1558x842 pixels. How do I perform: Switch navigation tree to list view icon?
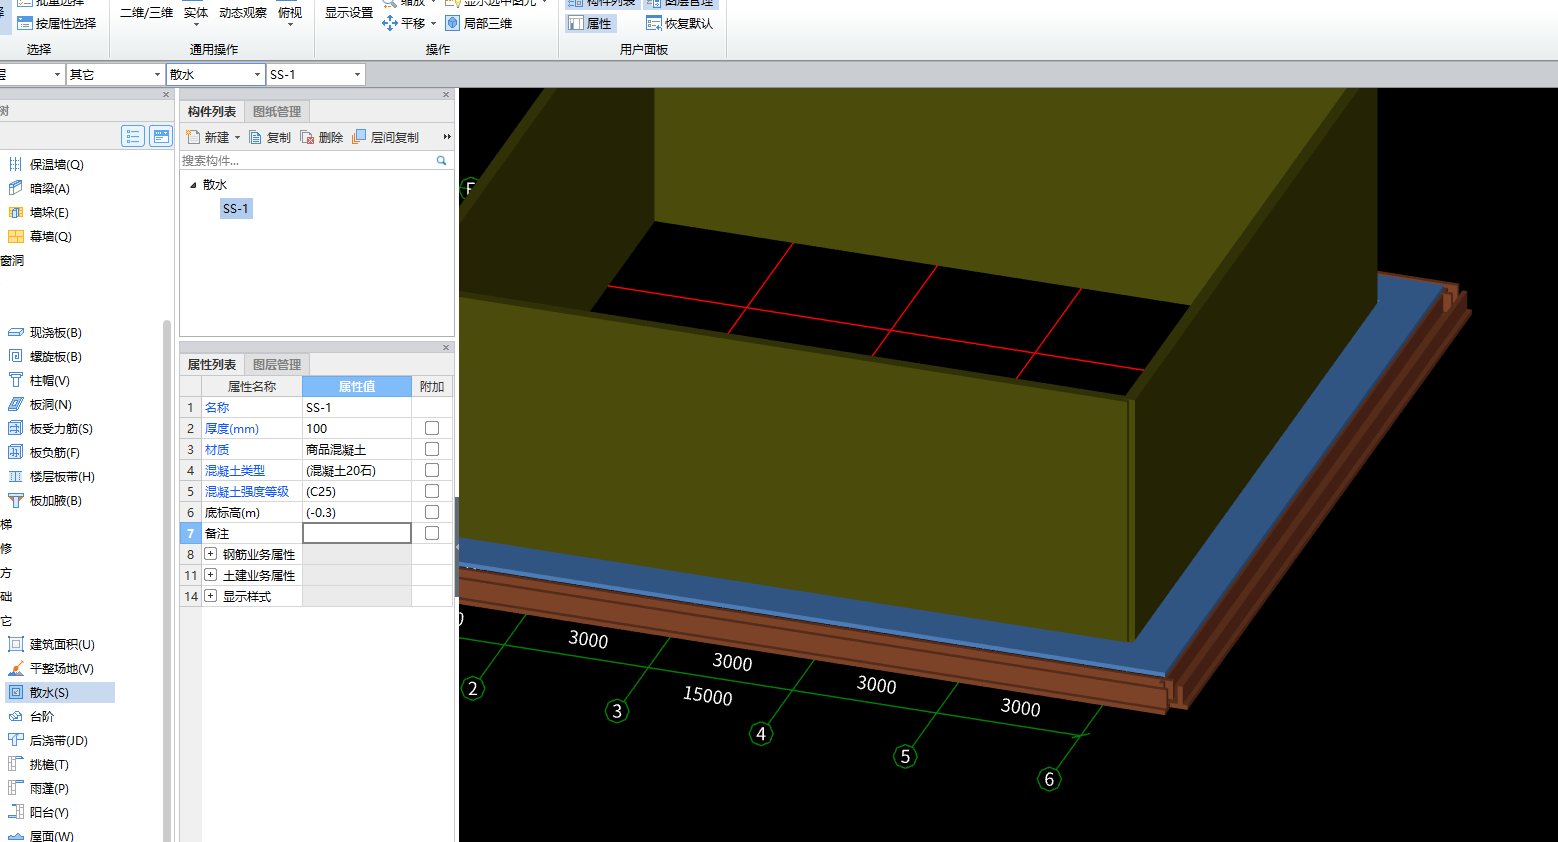pos(133,136)
